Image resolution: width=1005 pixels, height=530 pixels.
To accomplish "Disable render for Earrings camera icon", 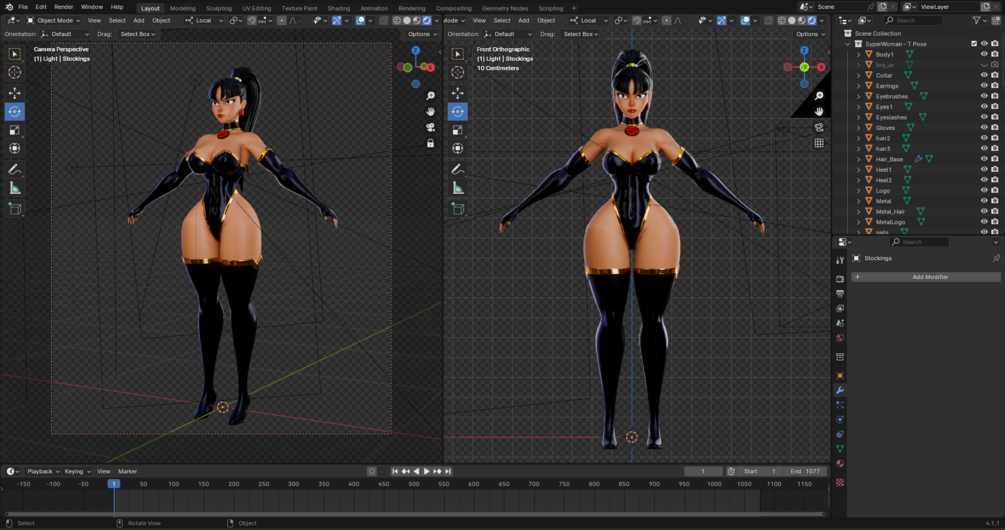I will (x=995, y=86).
